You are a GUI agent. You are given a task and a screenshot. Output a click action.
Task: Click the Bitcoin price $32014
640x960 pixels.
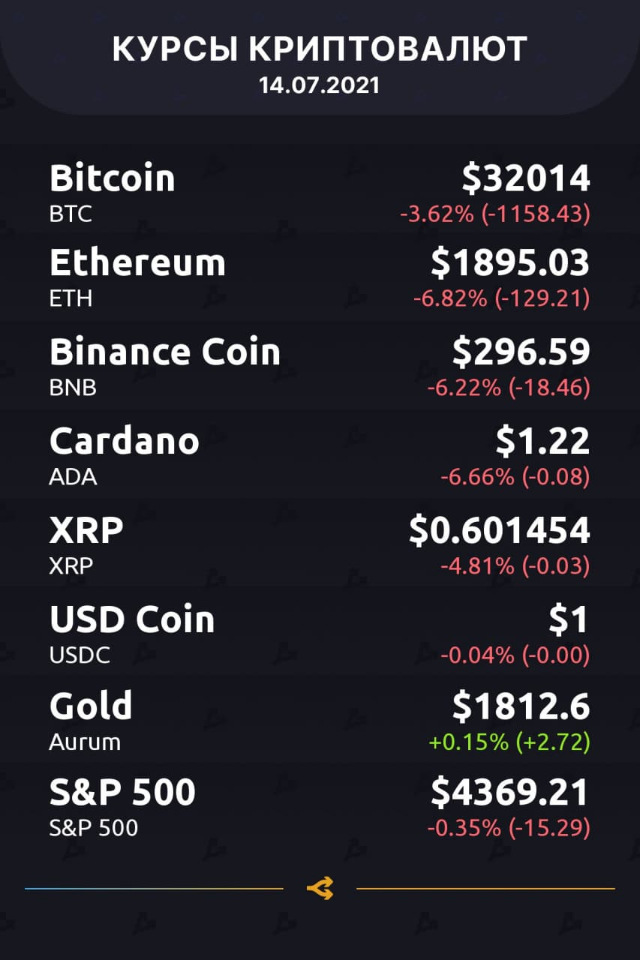525,178
